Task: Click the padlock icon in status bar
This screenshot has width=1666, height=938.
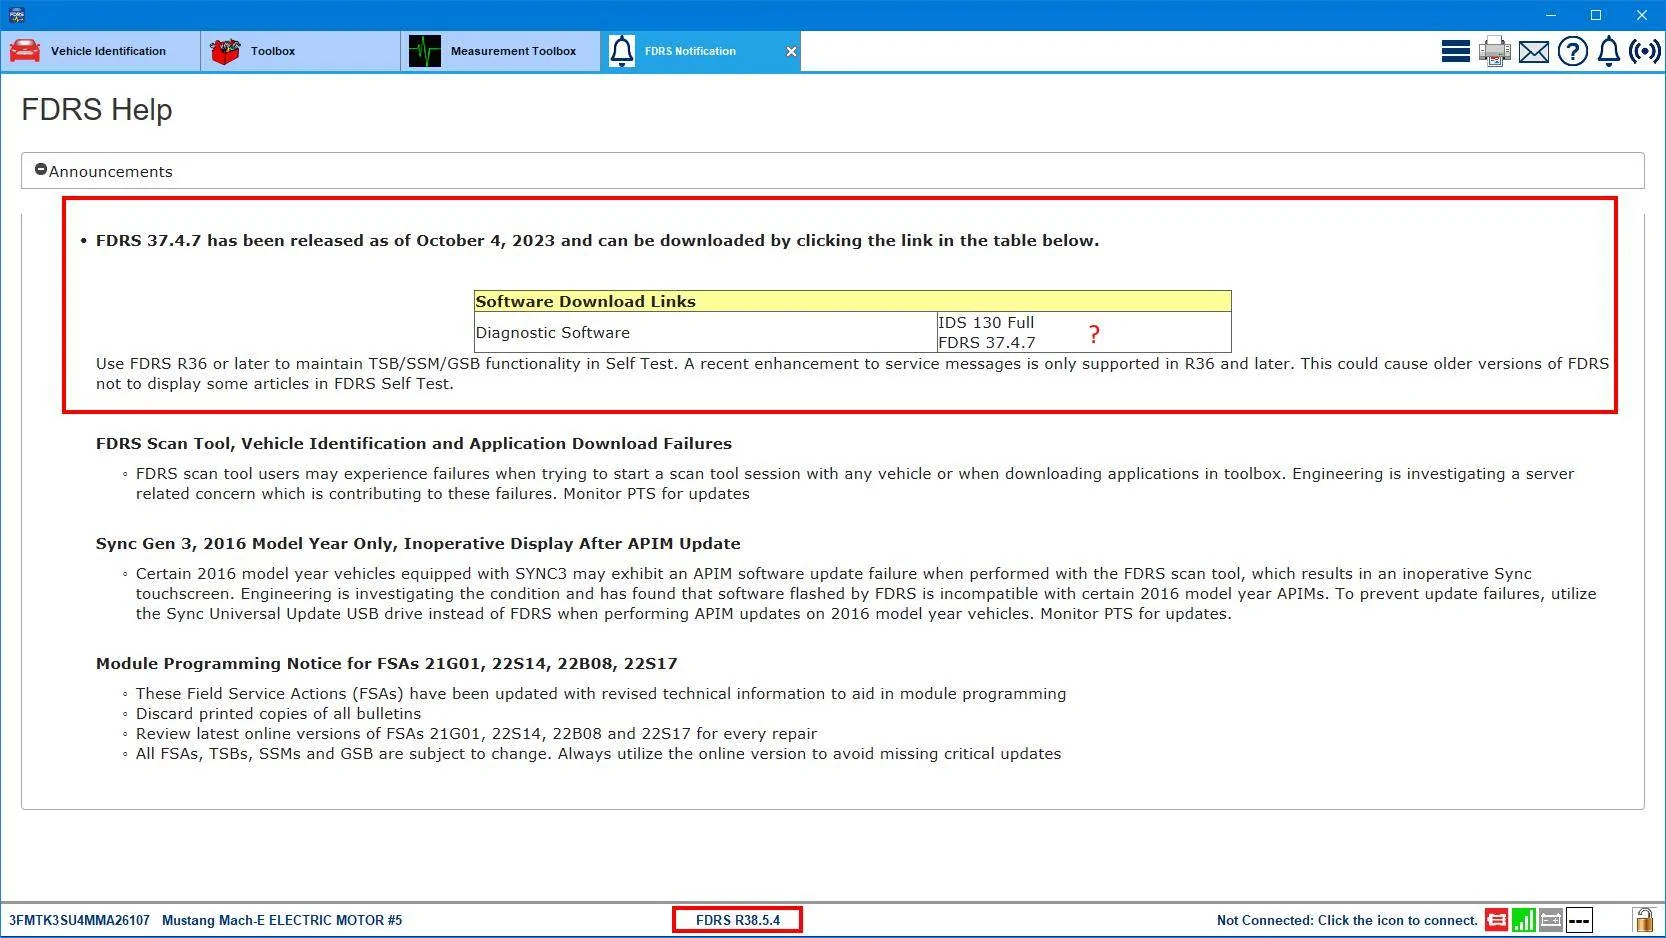Action: pyautogui.click(x=1643, y=920)
